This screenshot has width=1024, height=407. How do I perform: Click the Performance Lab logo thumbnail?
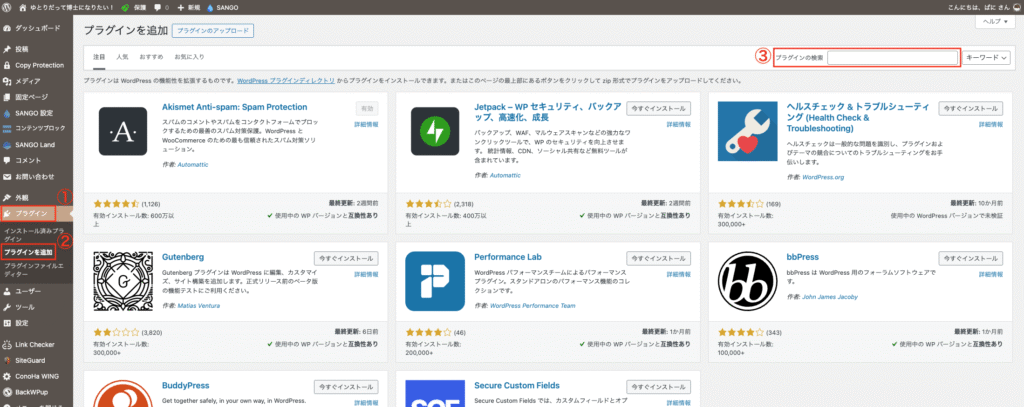pos(435,282)
